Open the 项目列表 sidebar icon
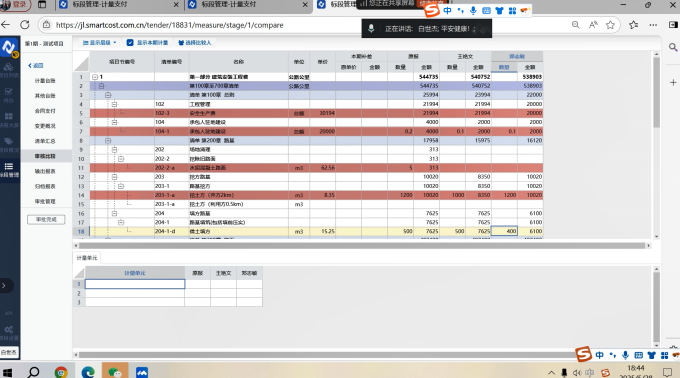This screenshot has width=680, height=378. pyautogui.click(x=9, y=69)
